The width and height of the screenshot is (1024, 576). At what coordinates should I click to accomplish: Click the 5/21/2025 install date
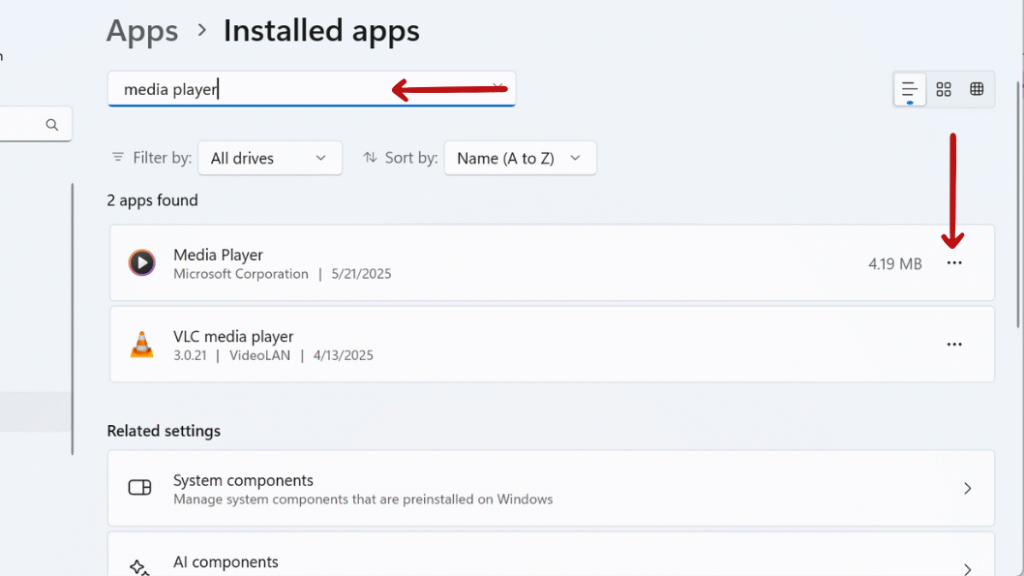[x=361, y=274]
